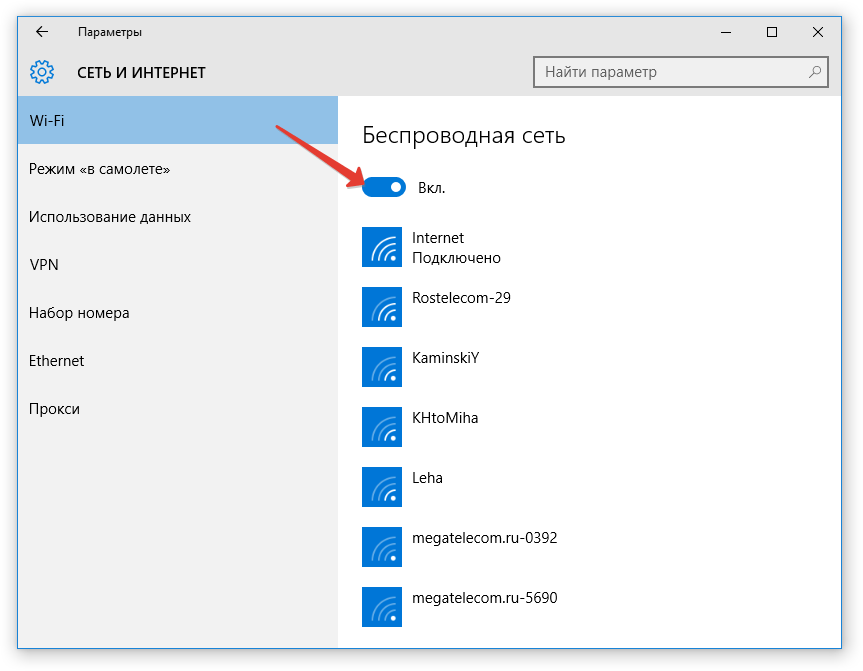The image size is (863, 671).
Task: Maximize the Параметры window
Action: [772, 32]
